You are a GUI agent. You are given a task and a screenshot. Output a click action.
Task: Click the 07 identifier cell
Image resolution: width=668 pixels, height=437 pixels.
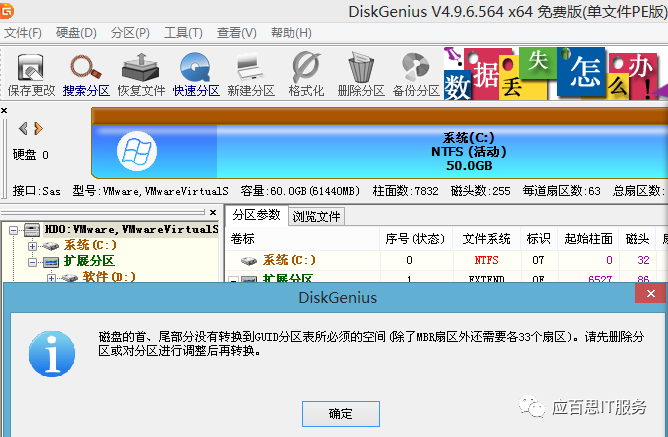point(538,260)
